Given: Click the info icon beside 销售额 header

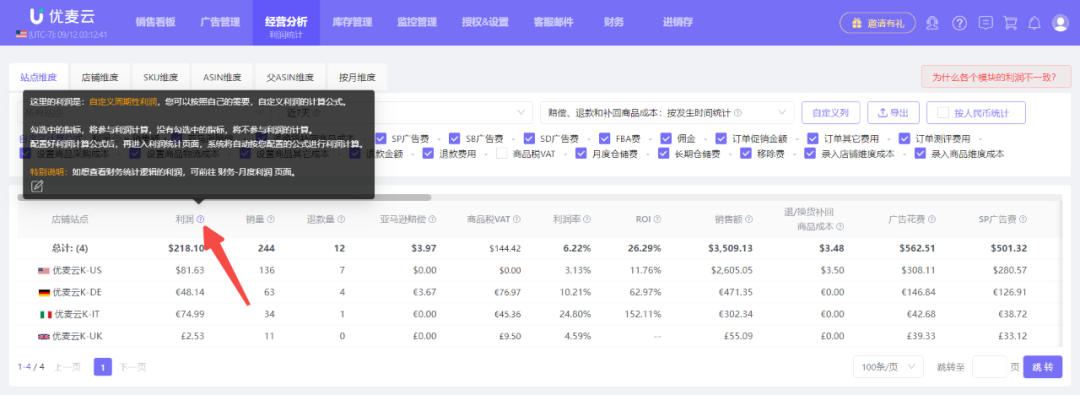Looking at the screenshot, I should (x=749, y=219).
